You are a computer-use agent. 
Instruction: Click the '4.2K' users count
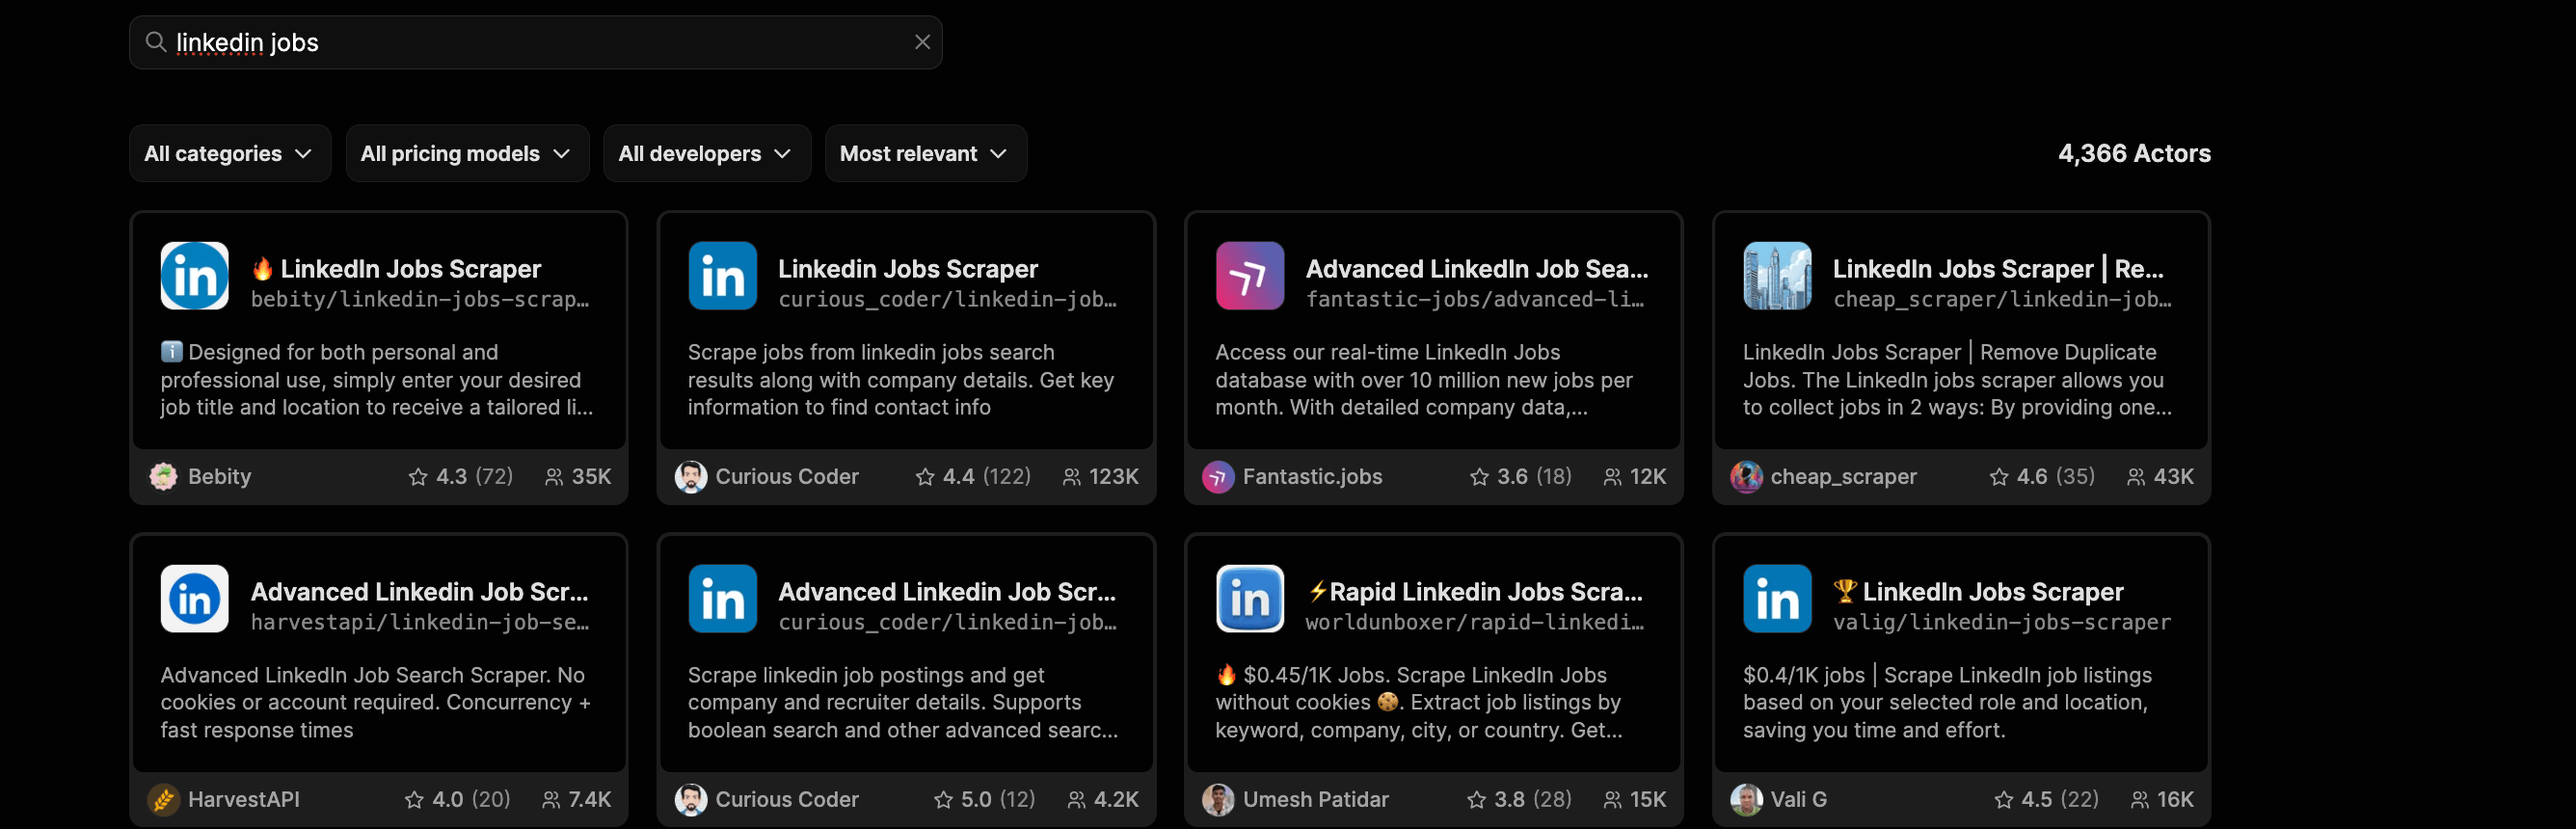1116,800
